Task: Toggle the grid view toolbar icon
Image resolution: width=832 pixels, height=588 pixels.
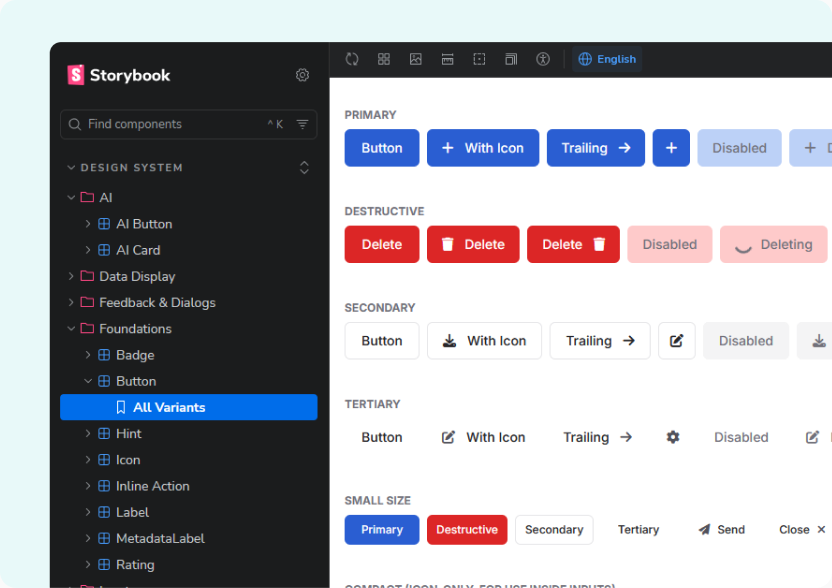Action: point(384,59)
